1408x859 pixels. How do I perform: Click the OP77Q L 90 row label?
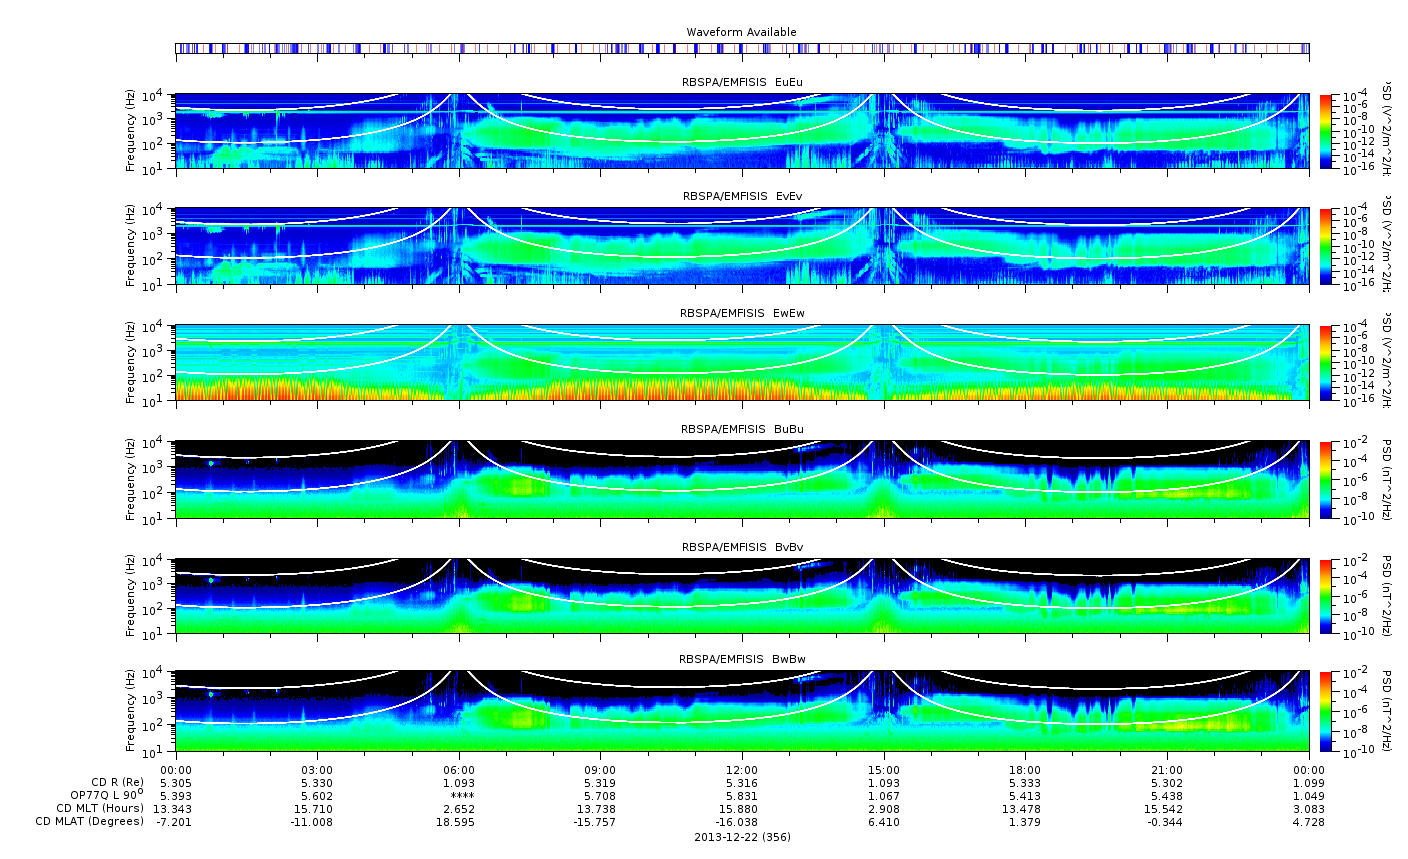(x=100, y=794)
